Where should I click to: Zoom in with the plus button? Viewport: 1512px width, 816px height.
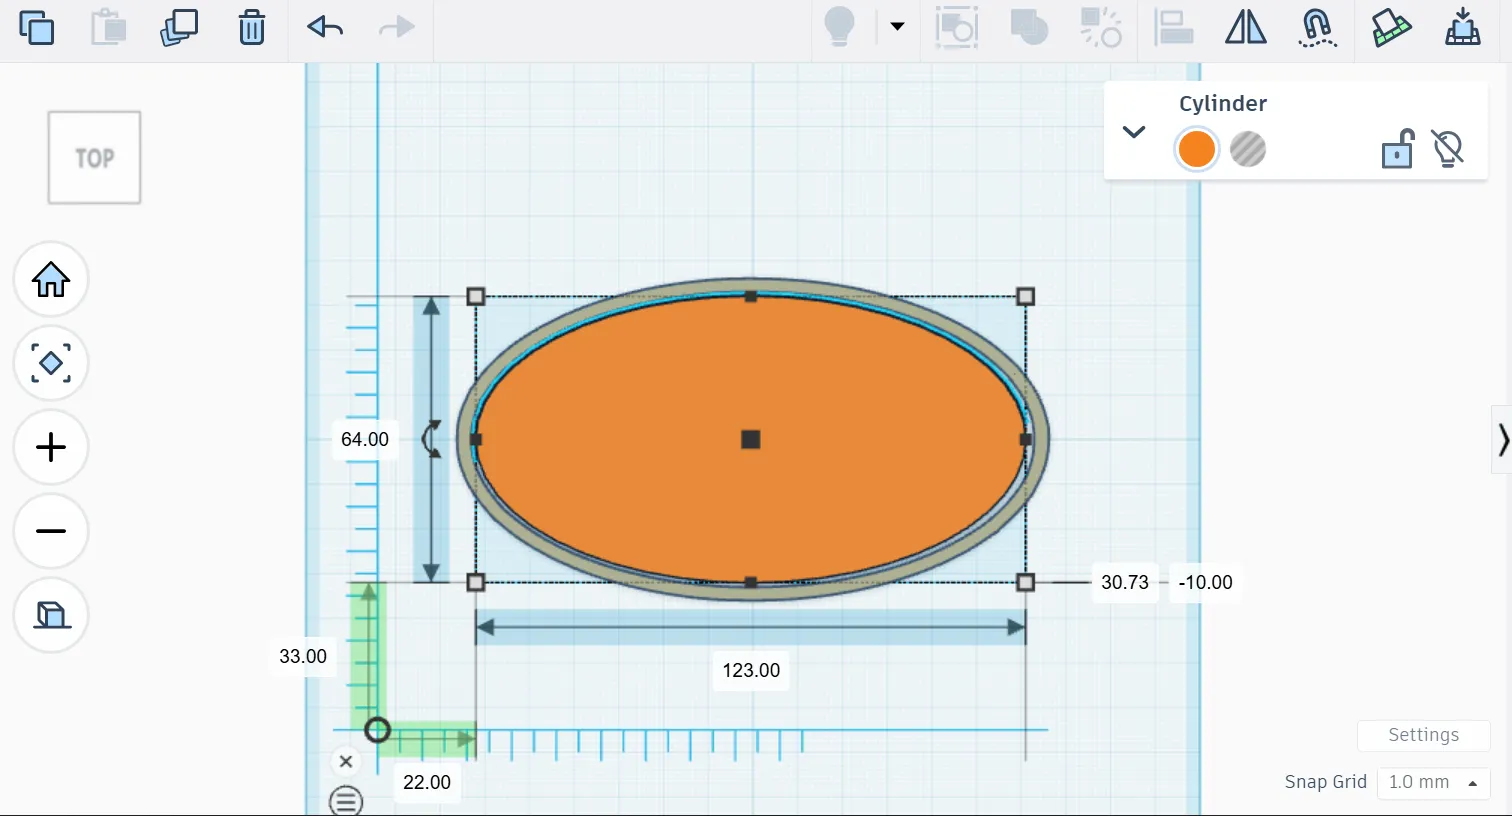click(51, 447)
